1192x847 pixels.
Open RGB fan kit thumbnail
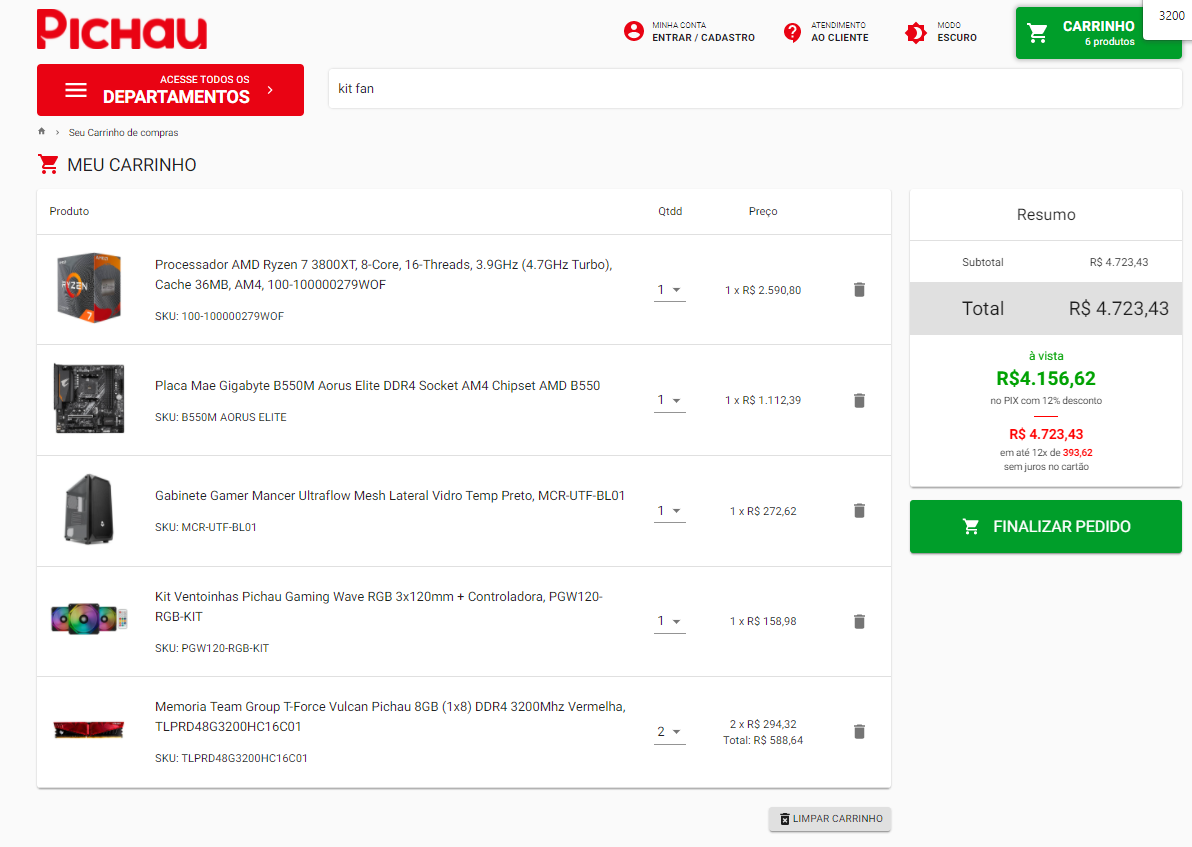tap(89, 619)
